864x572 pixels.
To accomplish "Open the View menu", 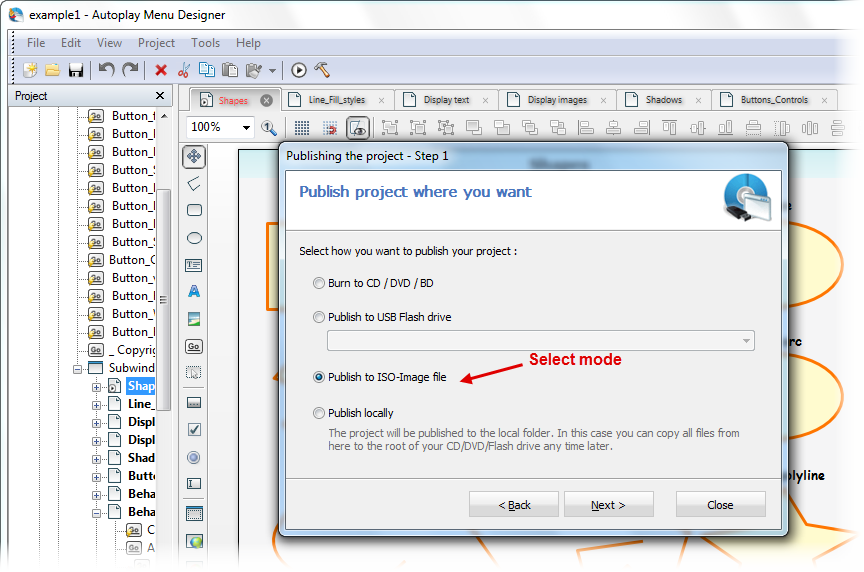I will pos(109,43).
